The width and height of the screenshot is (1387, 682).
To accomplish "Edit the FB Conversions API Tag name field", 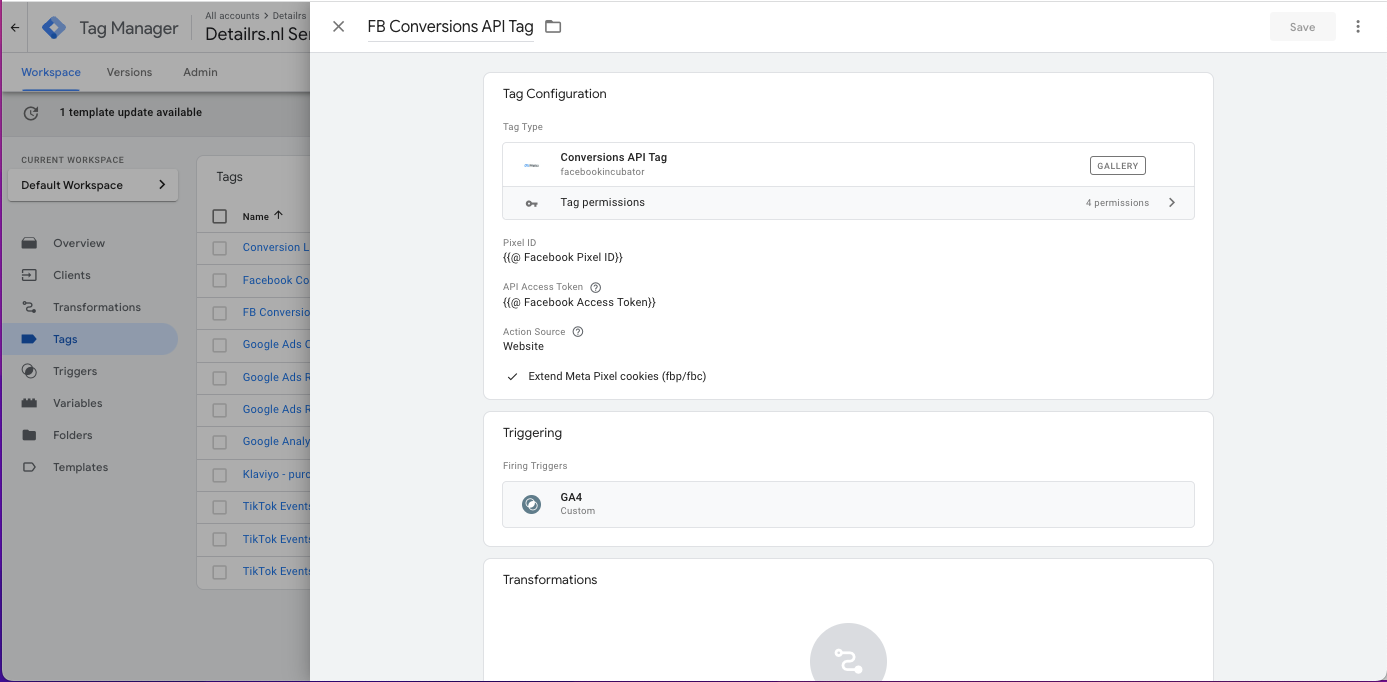I will pos(450,27).
